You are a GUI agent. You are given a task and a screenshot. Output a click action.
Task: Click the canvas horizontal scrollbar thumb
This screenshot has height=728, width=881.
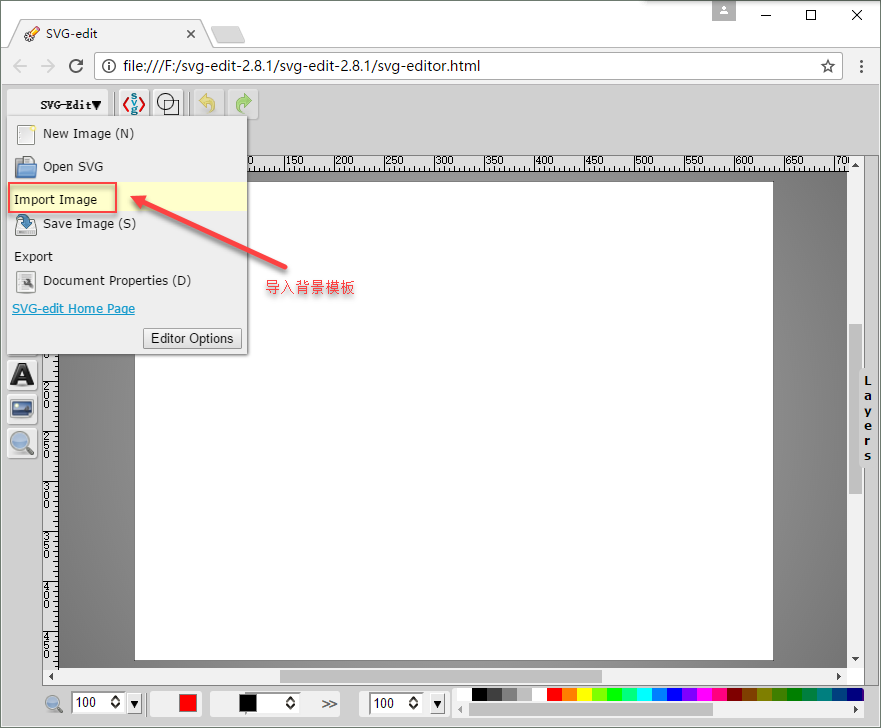click(x=440, y=676)
